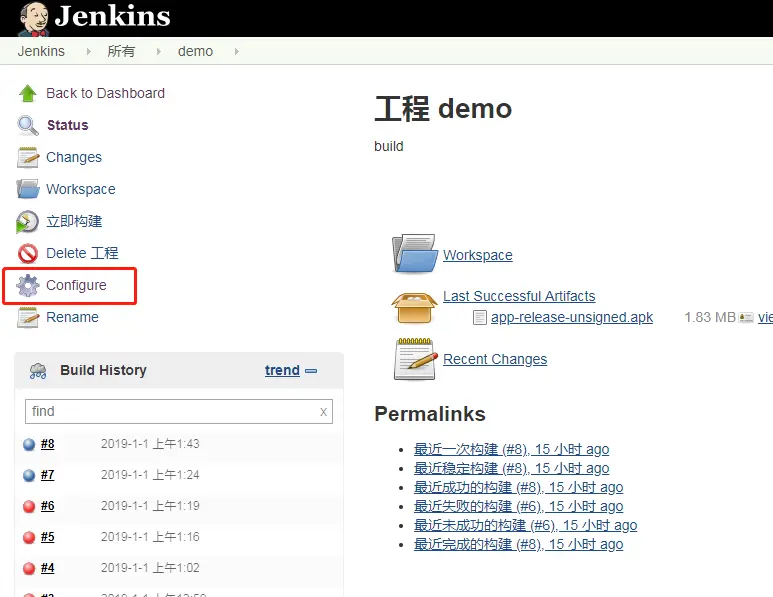Click the red status ball for build #5
This screenshot has width=773, height=597.
[29, 538]
